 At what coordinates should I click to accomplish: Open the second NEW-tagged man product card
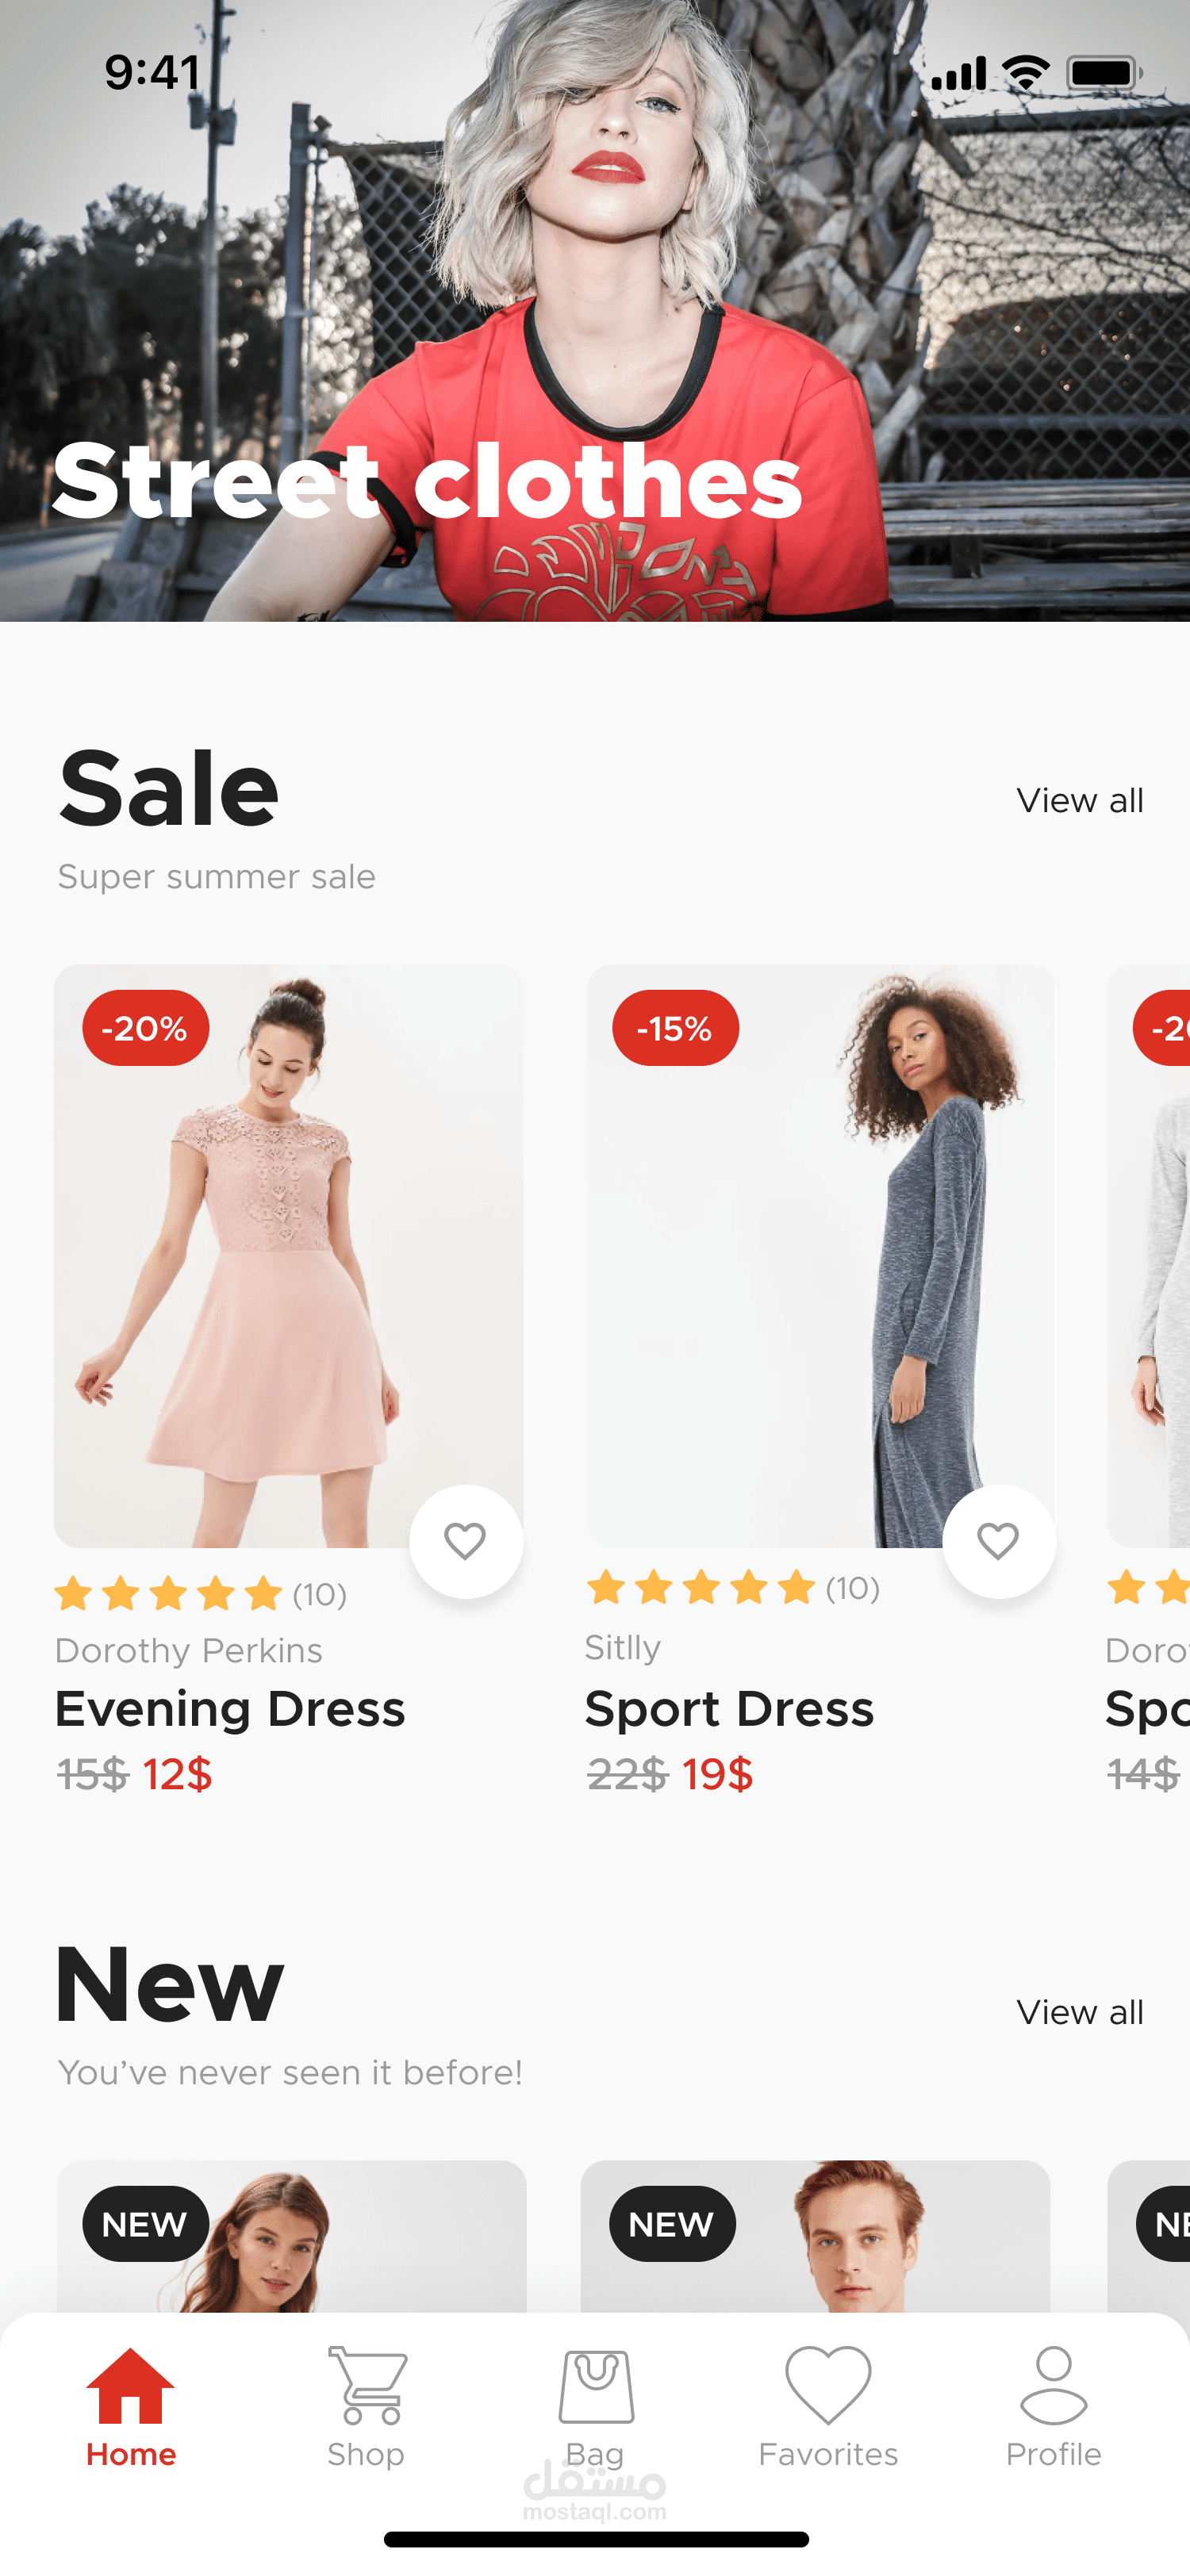(x=815, y=2237)
